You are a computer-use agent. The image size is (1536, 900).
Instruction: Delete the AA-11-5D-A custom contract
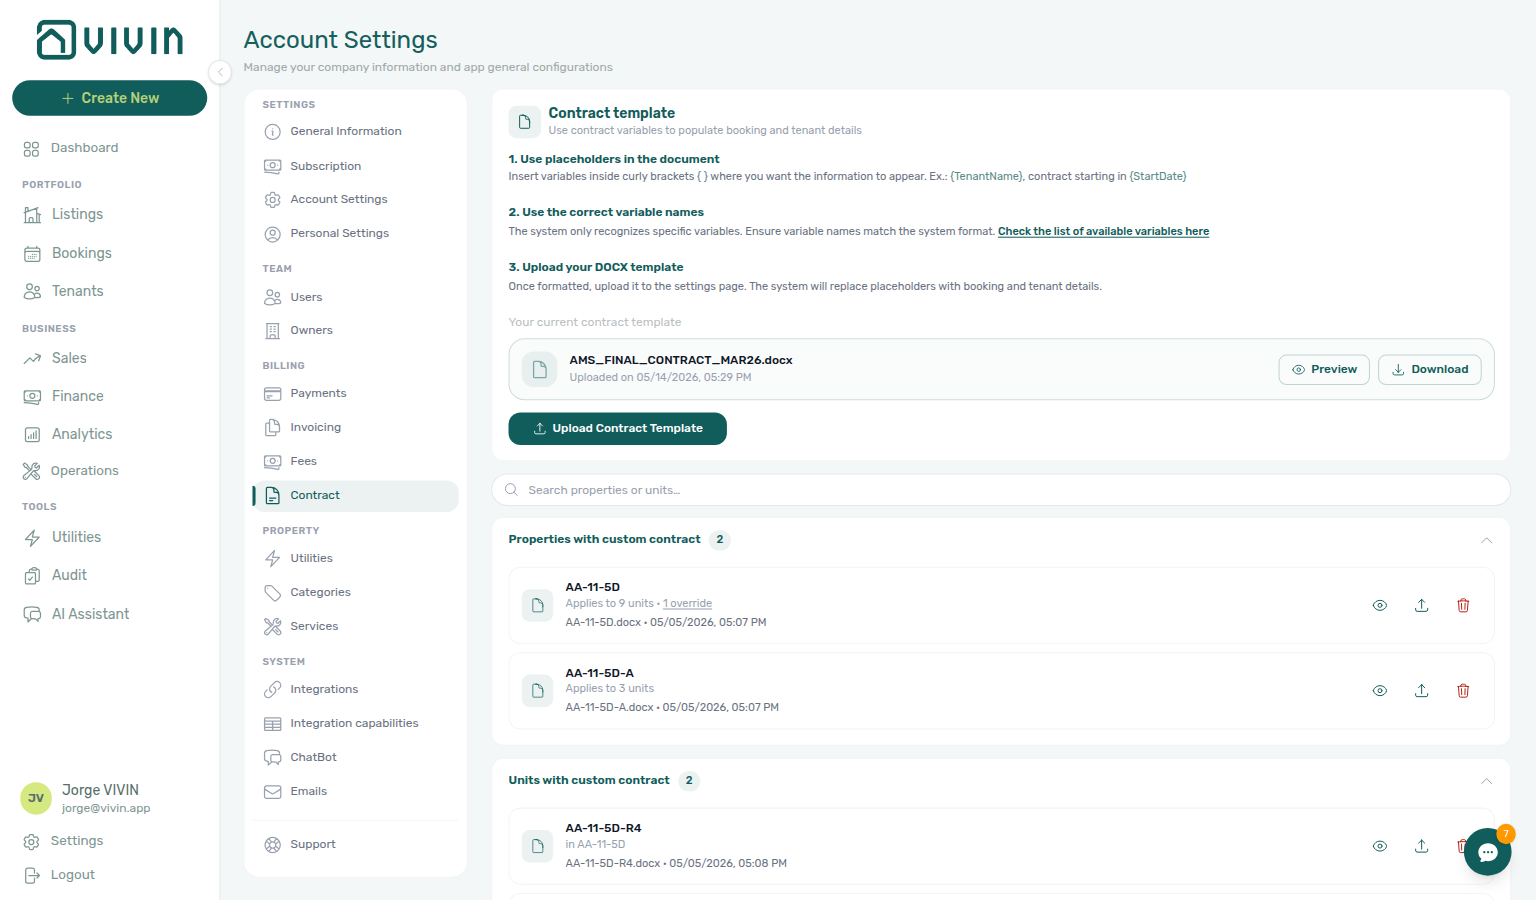point(1463,691)
